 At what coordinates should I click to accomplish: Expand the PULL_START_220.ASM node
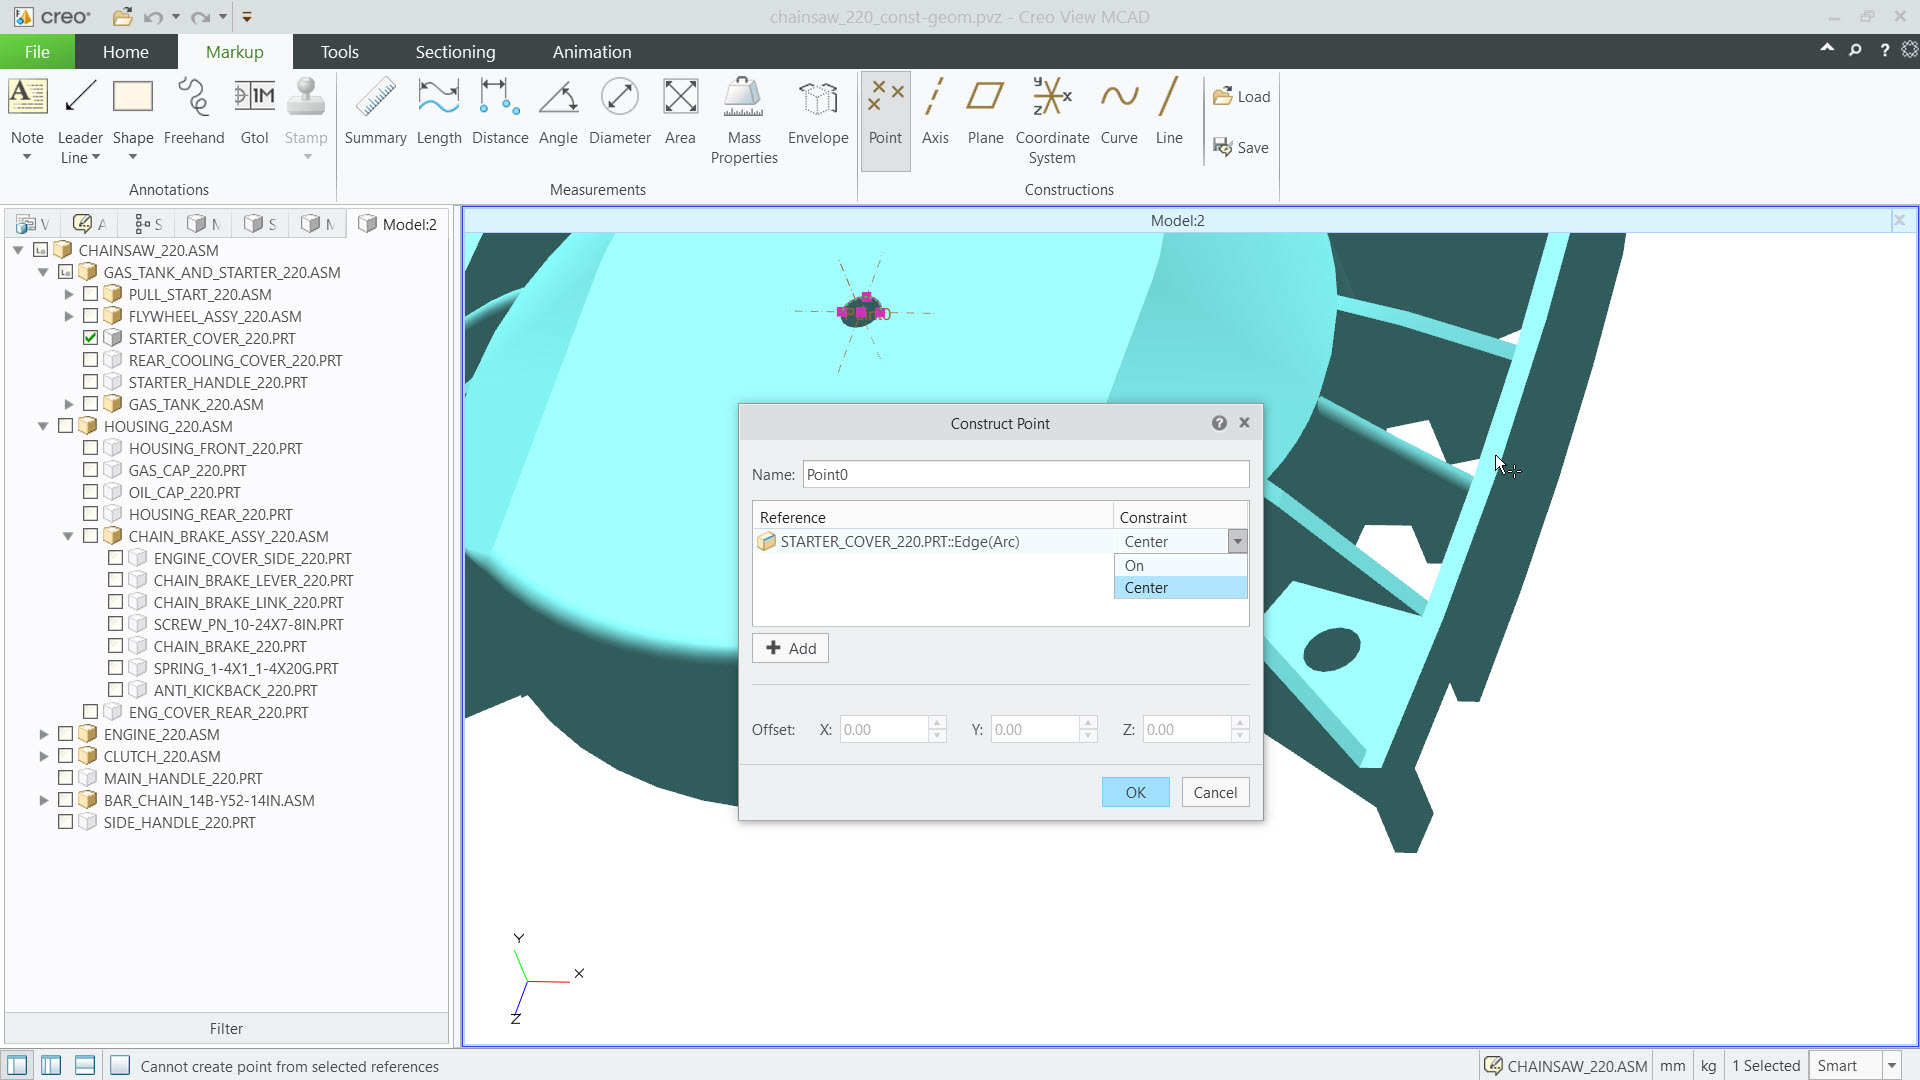[x=69, y=294]
